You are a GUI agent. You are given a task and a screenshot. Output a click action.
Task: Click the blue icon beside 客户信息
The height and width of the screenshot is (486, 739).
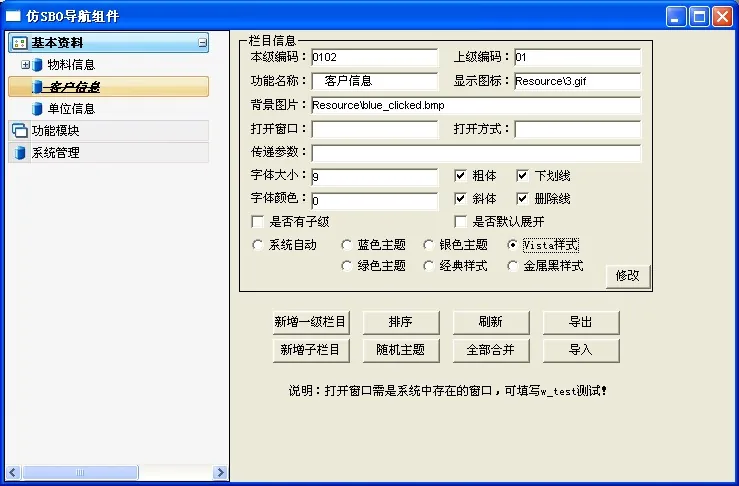(x=37, y=87)
